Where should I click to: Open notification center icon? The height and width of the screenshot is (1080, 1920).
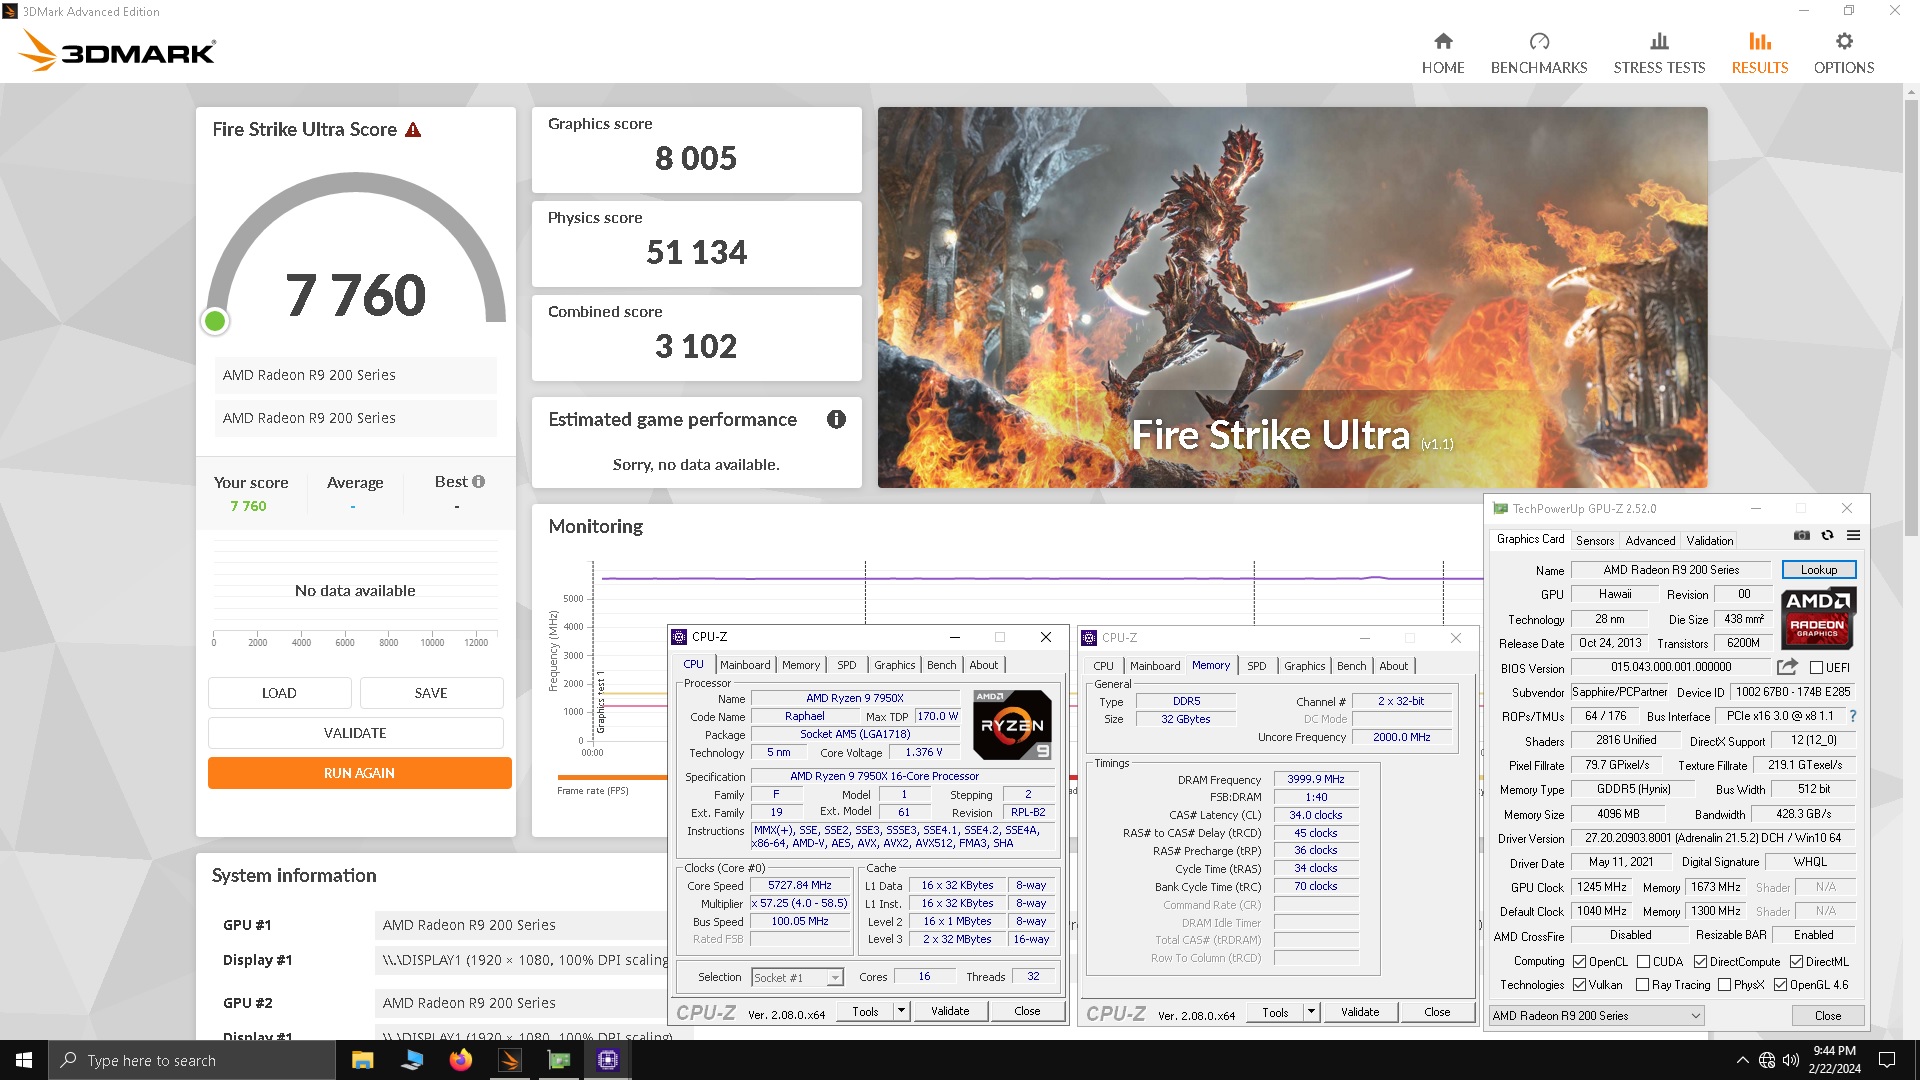(x=1887, y=1060)
